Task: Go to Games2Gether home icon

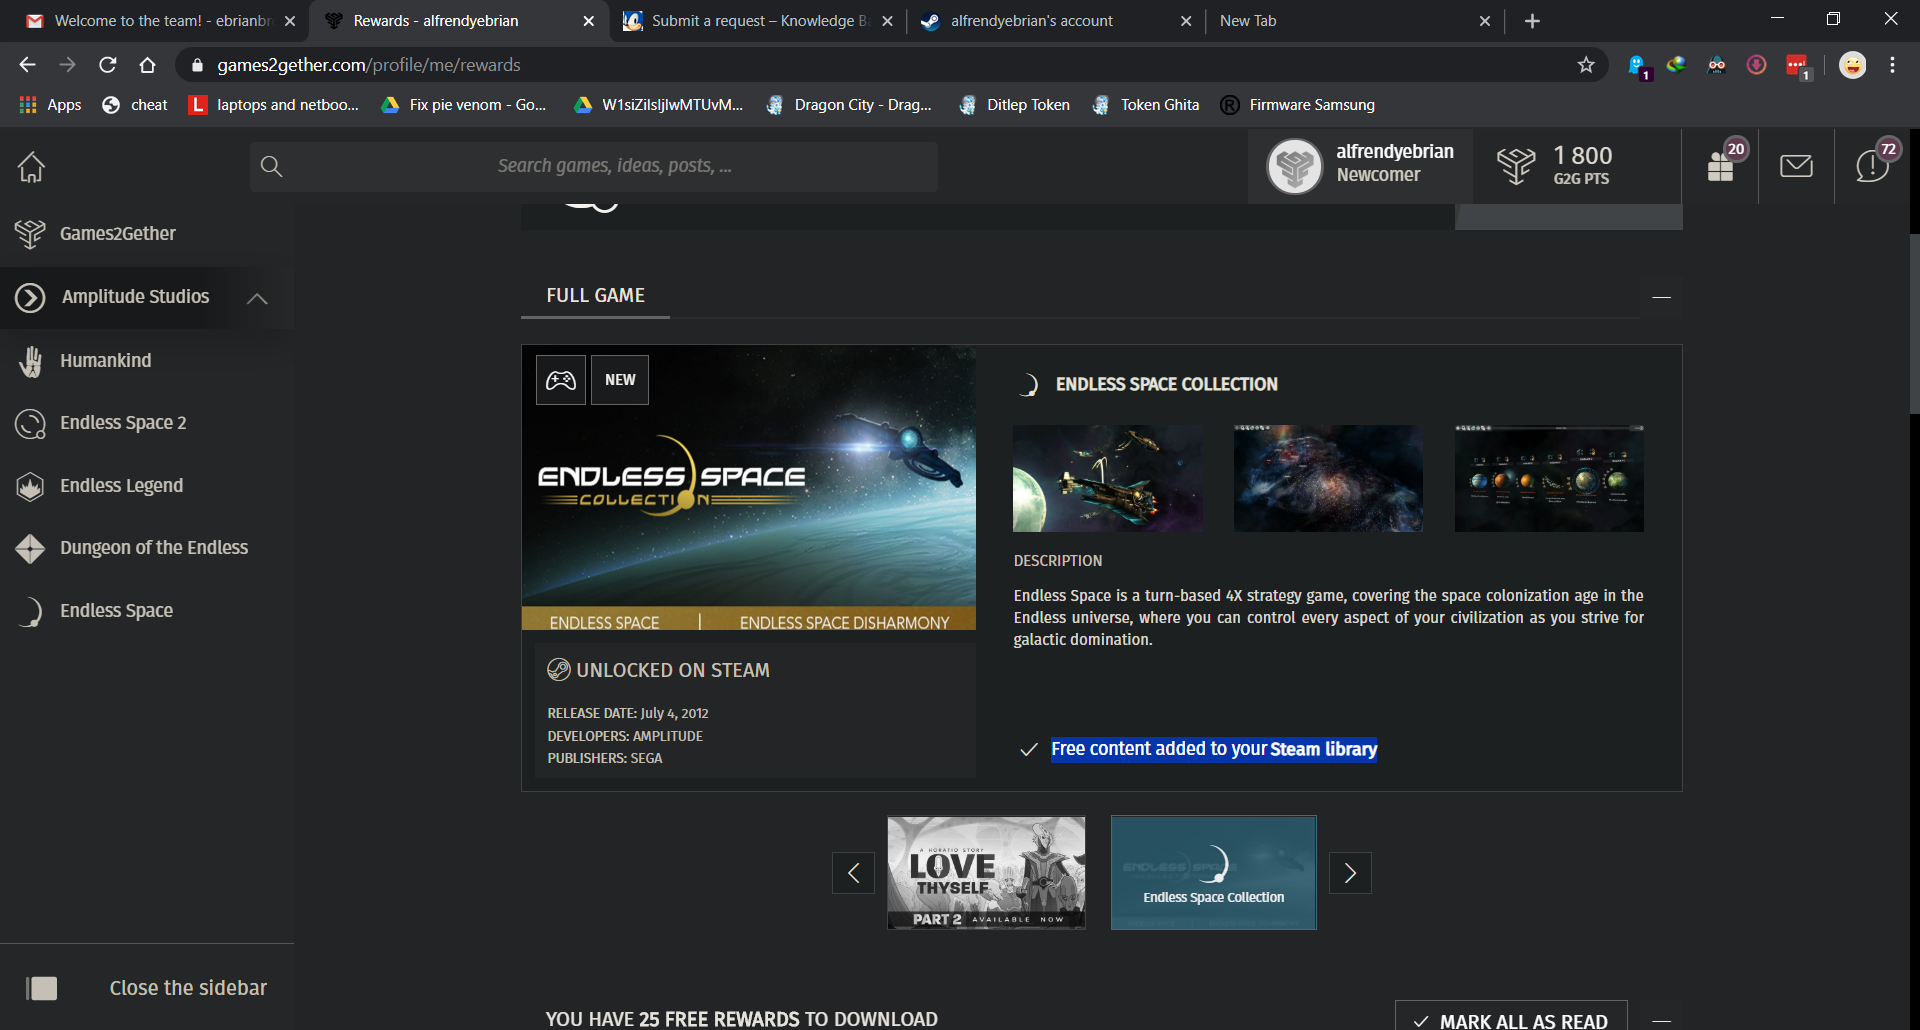Action: click(x=31, y=167)
